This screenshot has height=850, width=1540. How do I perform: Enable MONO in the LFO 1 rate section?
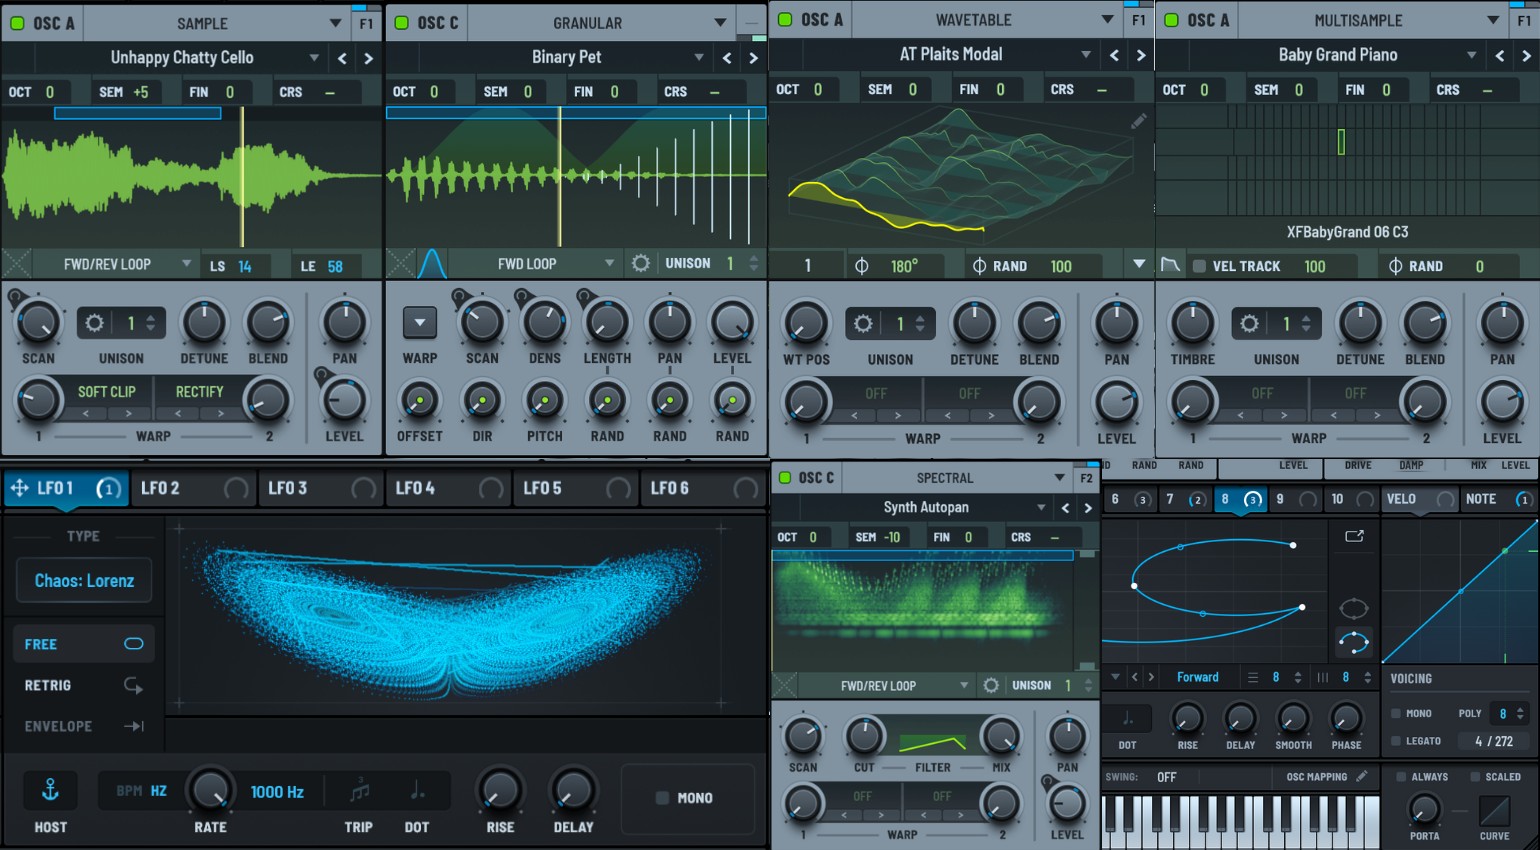(x=664, y=798)
